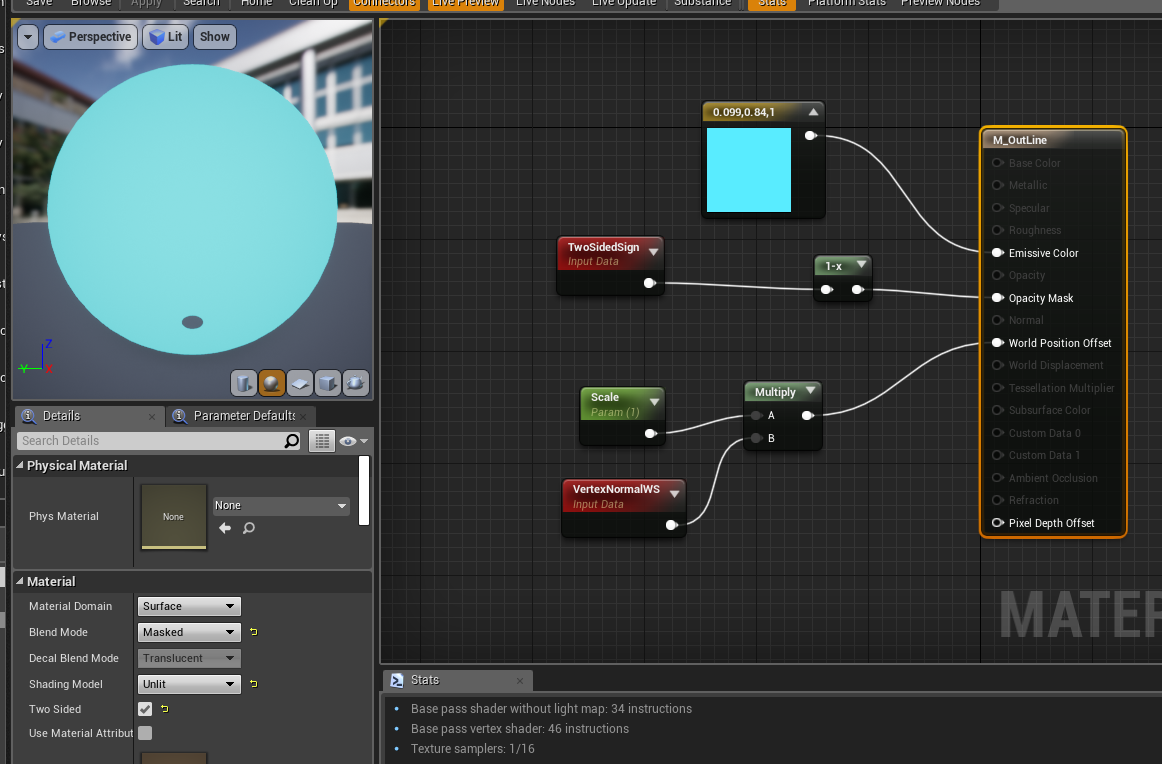This screenshot has height=764, width=1162.
Task: Open the Blend Mode dropdown showing Masked
Action: click(188, 632)
